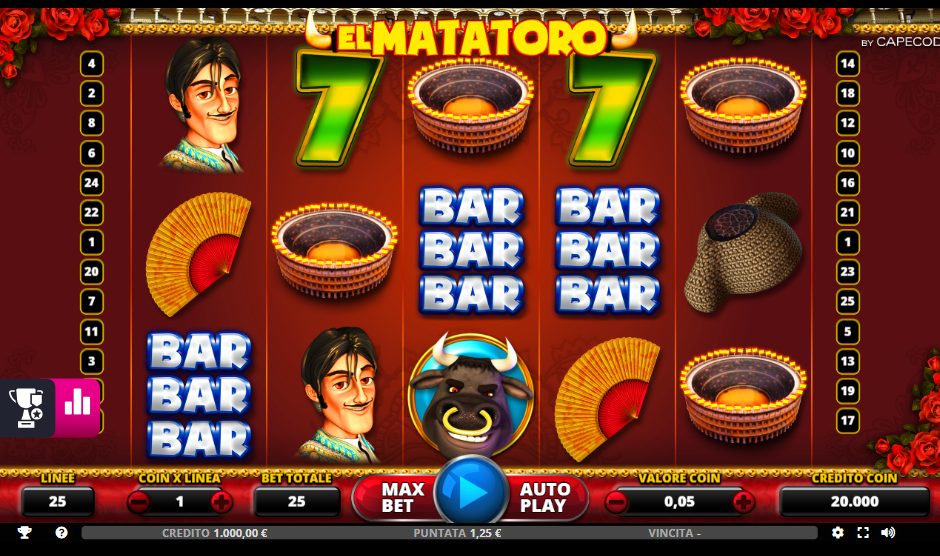Raise Valore Coin with plus button
This screenshot has width=940, height=556.
point(743,502)
